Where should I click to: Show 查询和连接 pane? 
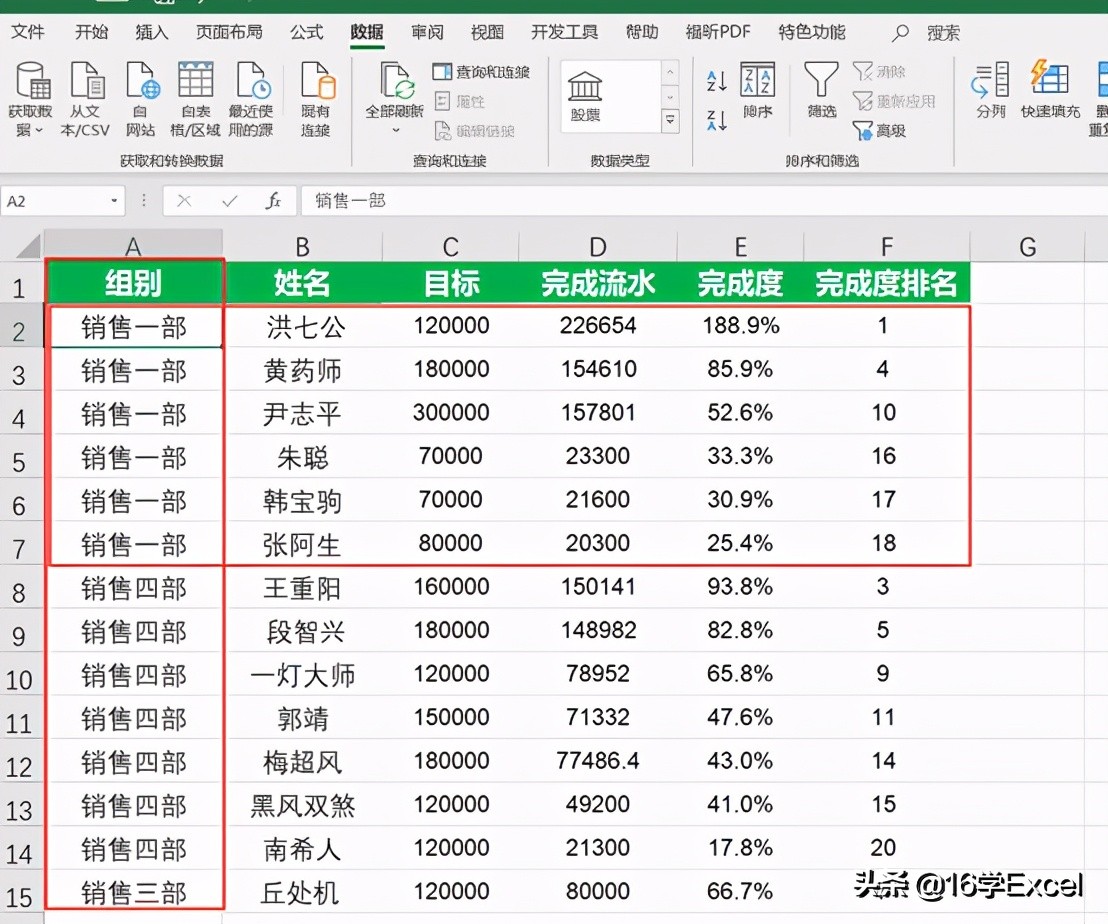click(x=481, y=71)
